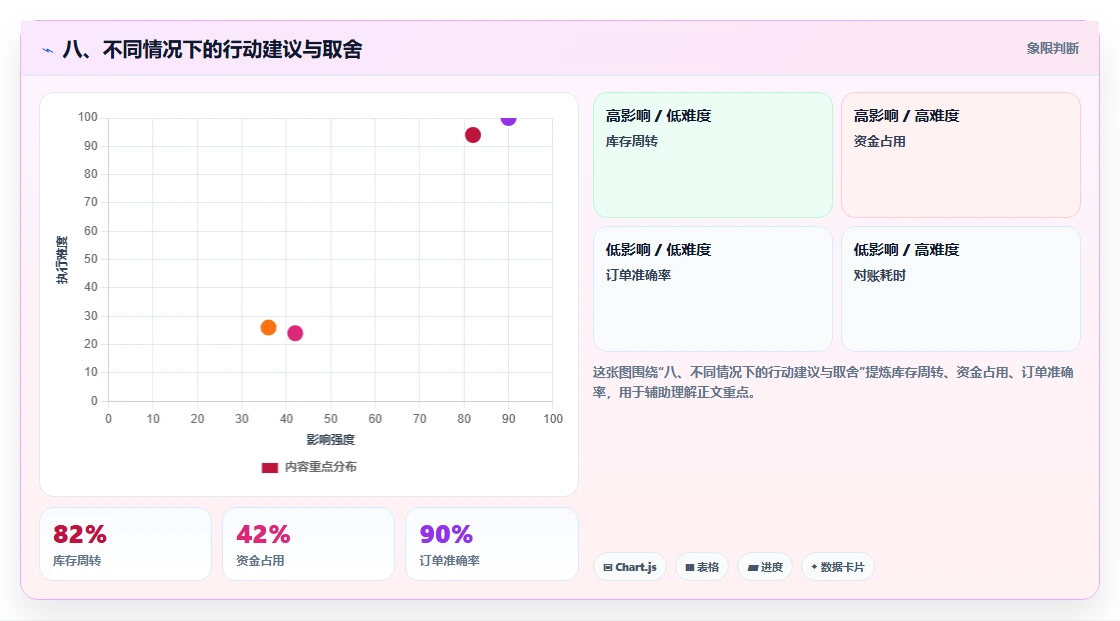Click the table icon in 表格 chip
1120x621 pixels.
point(690,567)
